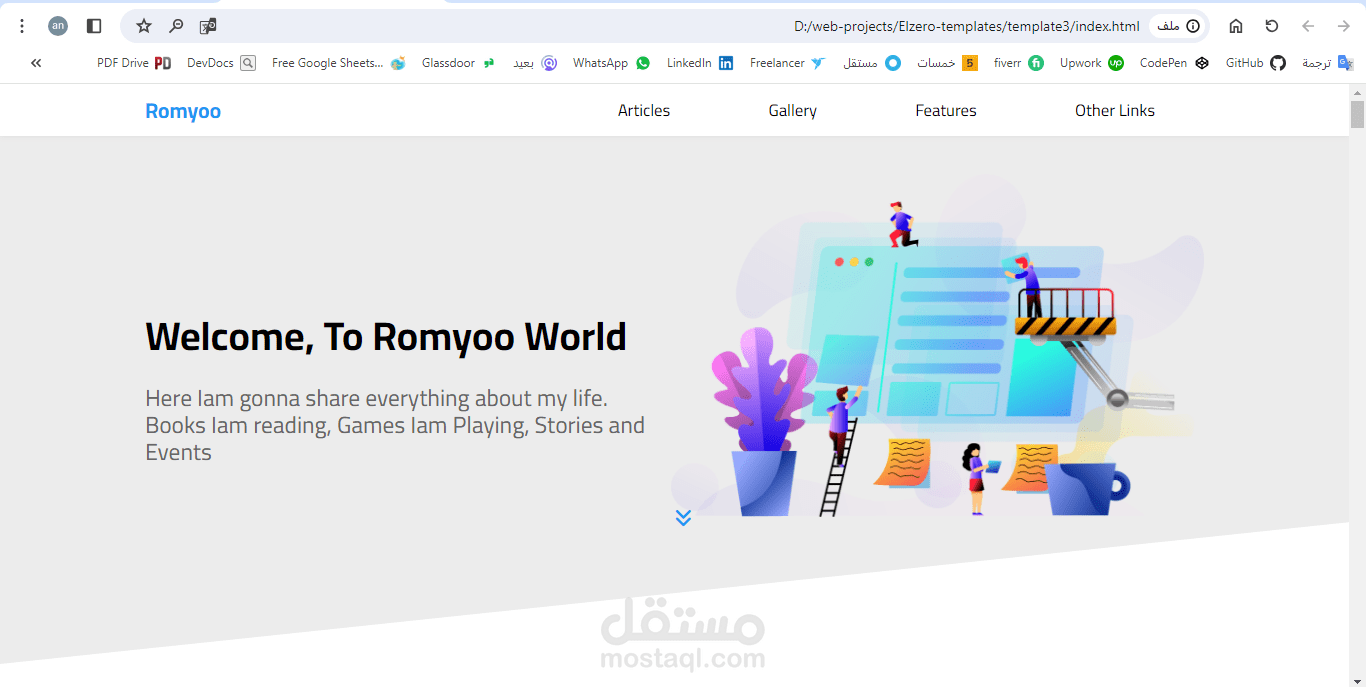This screenshot has height=687, width=1366.
Task: Go to the Features nav link
Action: (x=946, y=111)
